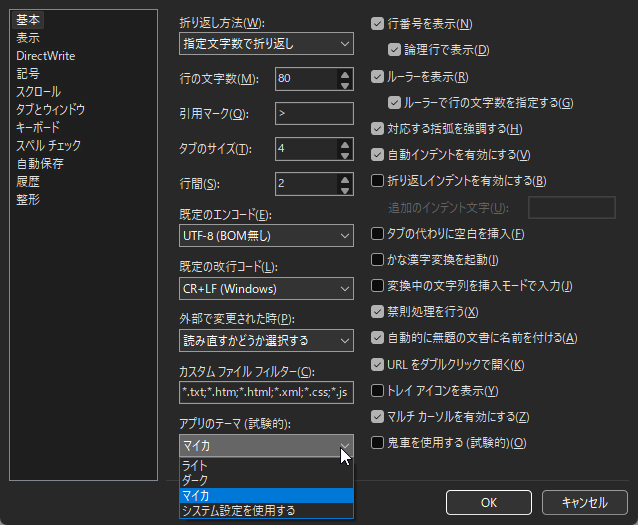Click the 行間 field showing 2

point(306,184)
